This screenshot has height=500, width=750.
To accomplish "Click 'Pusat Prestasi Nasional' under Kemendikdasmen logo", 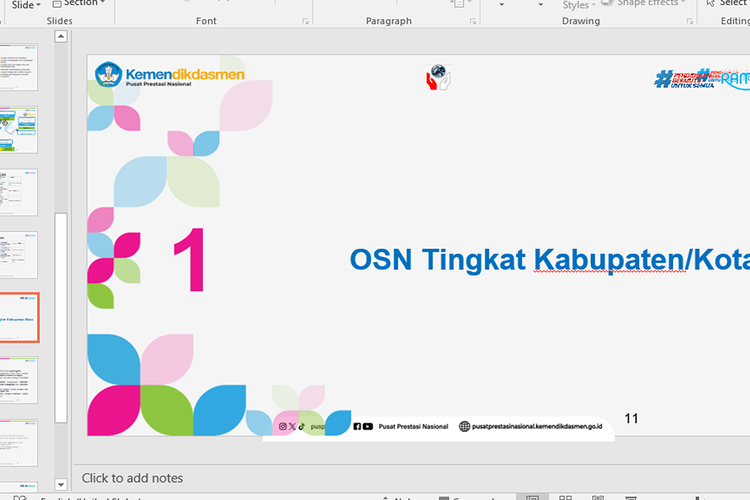I will click(x=158, y=84).
